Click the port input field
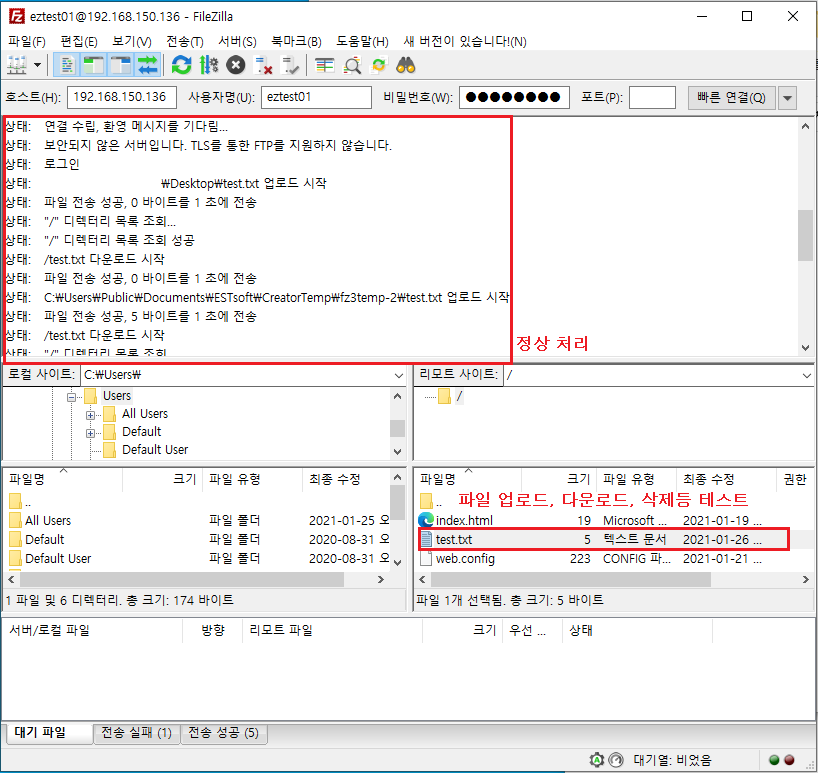818x773 pixels. [x=652, y=97]
